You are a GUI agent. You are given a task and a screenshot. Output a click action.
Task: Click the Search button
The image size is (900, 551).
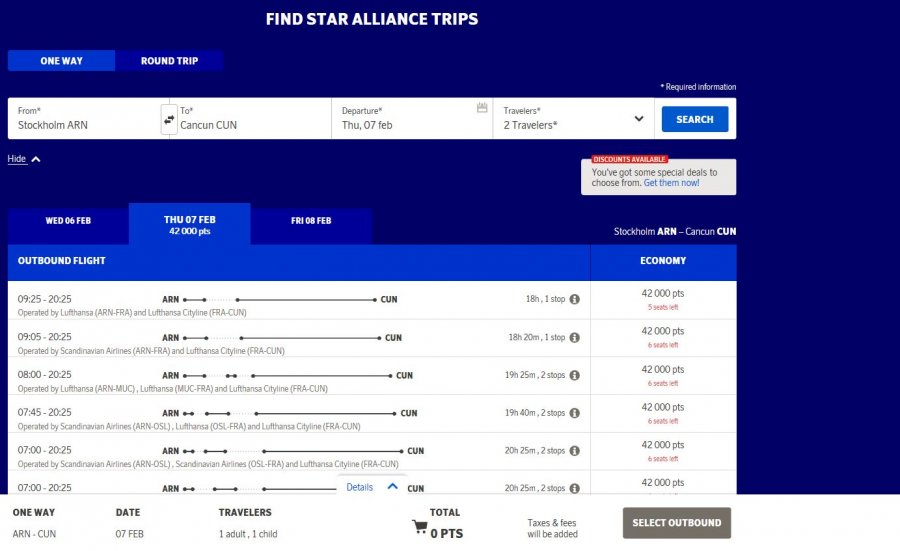pyautogui.click(x=694, y=119)
